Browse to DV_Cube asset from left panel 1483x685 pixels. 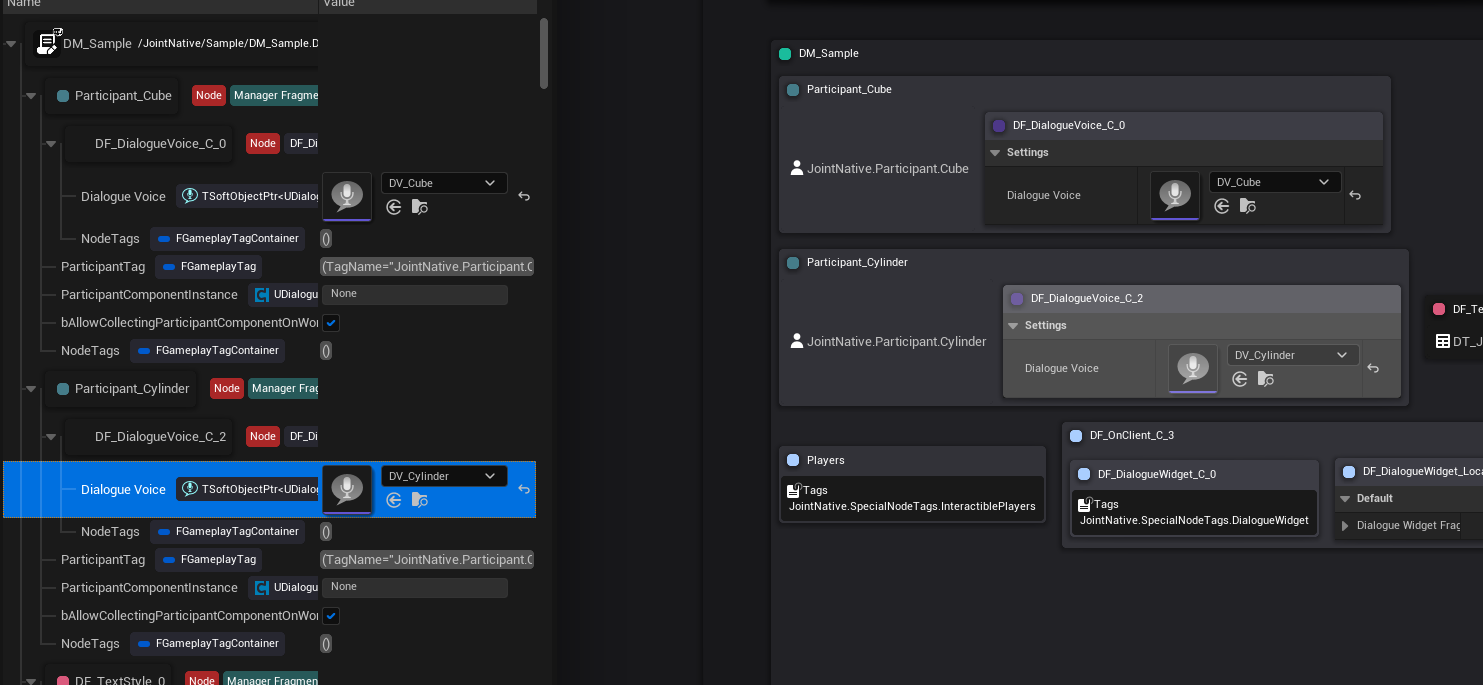click(x=420, y=207)
